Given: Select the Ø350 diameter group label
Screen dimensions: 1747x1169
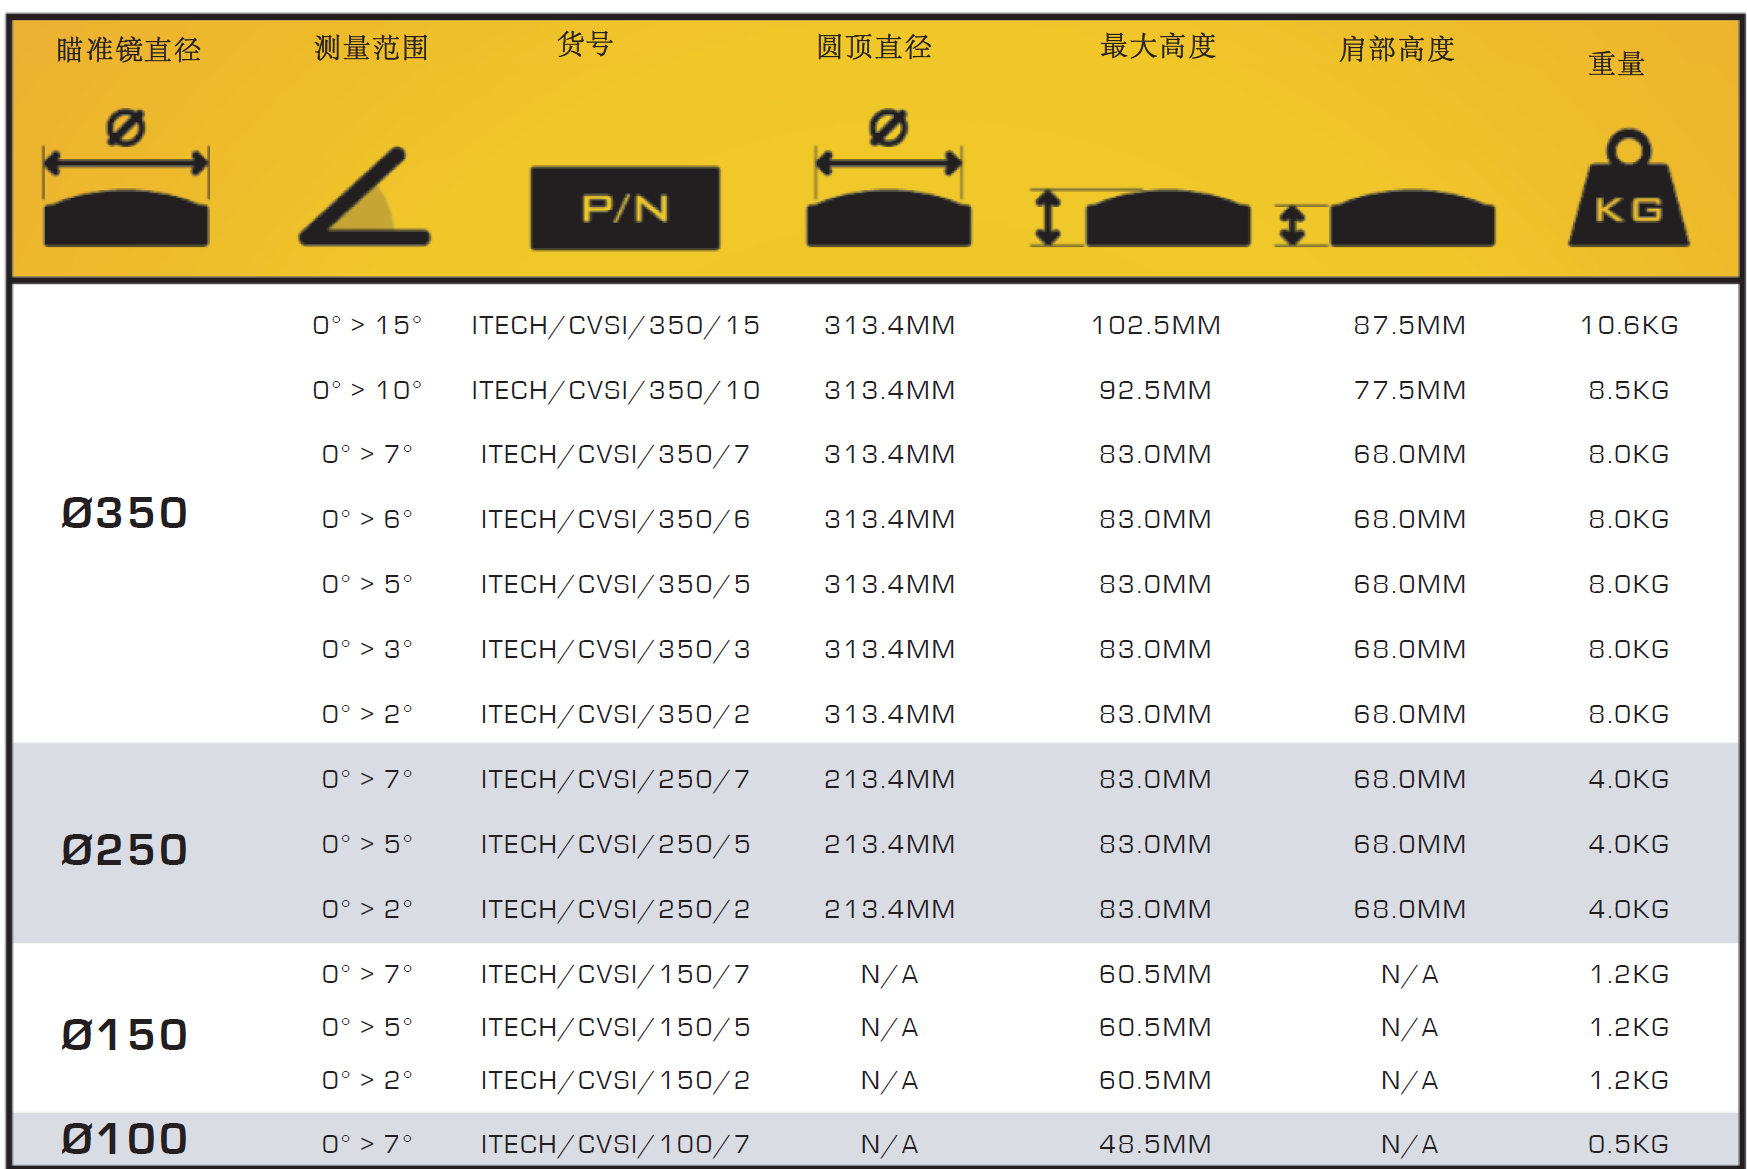Looking at the screenshot, I should 125,513.
